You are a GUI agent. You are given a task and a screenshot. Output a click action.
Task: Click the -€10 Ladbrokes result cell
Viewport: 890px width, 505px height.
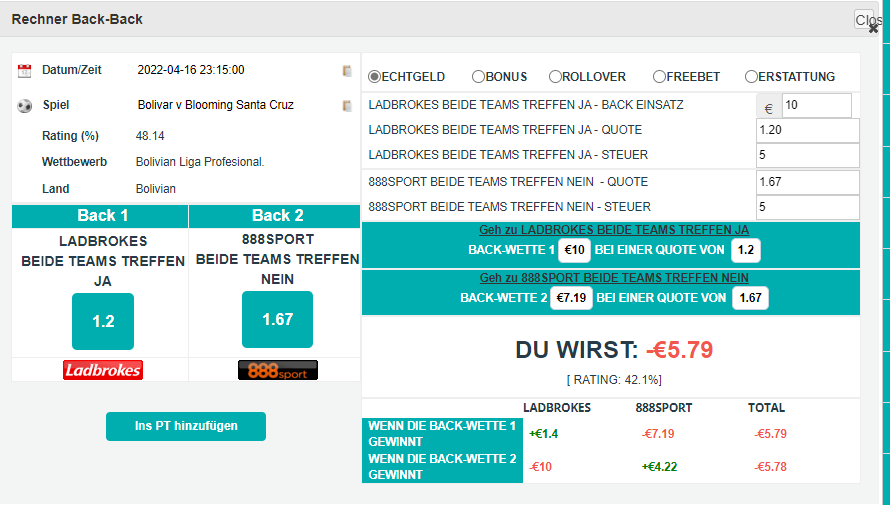point(540,467)
